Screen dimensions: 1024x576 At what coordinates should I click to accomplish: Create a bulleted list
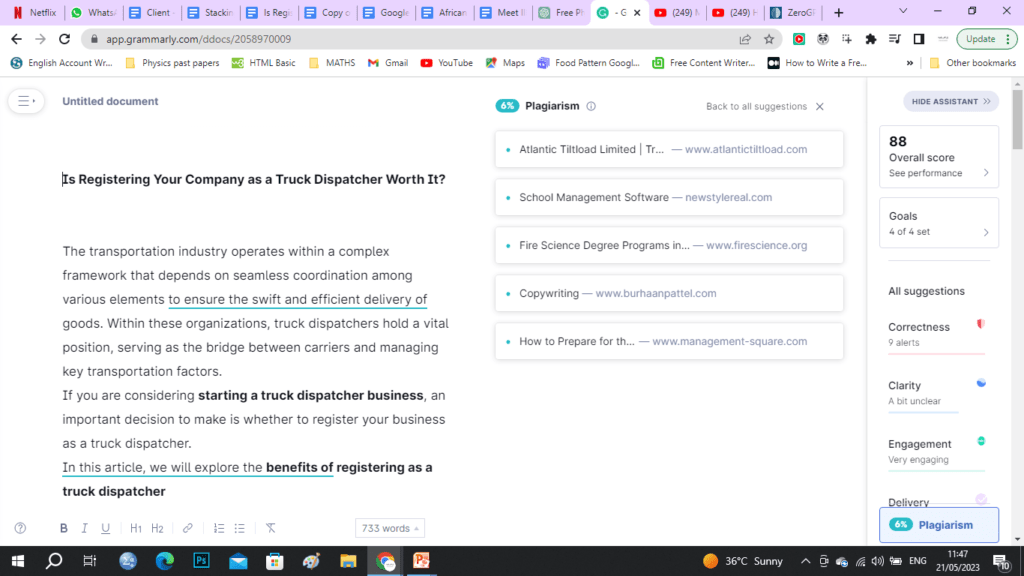[240, 528]
